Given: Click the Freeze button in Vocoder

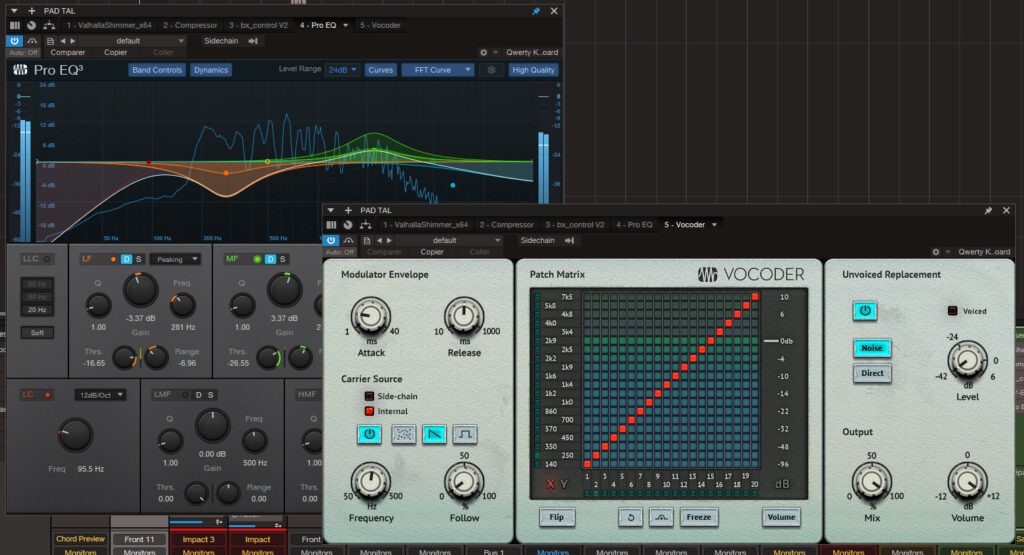Looking at the screenshot, I should [698, 517].
